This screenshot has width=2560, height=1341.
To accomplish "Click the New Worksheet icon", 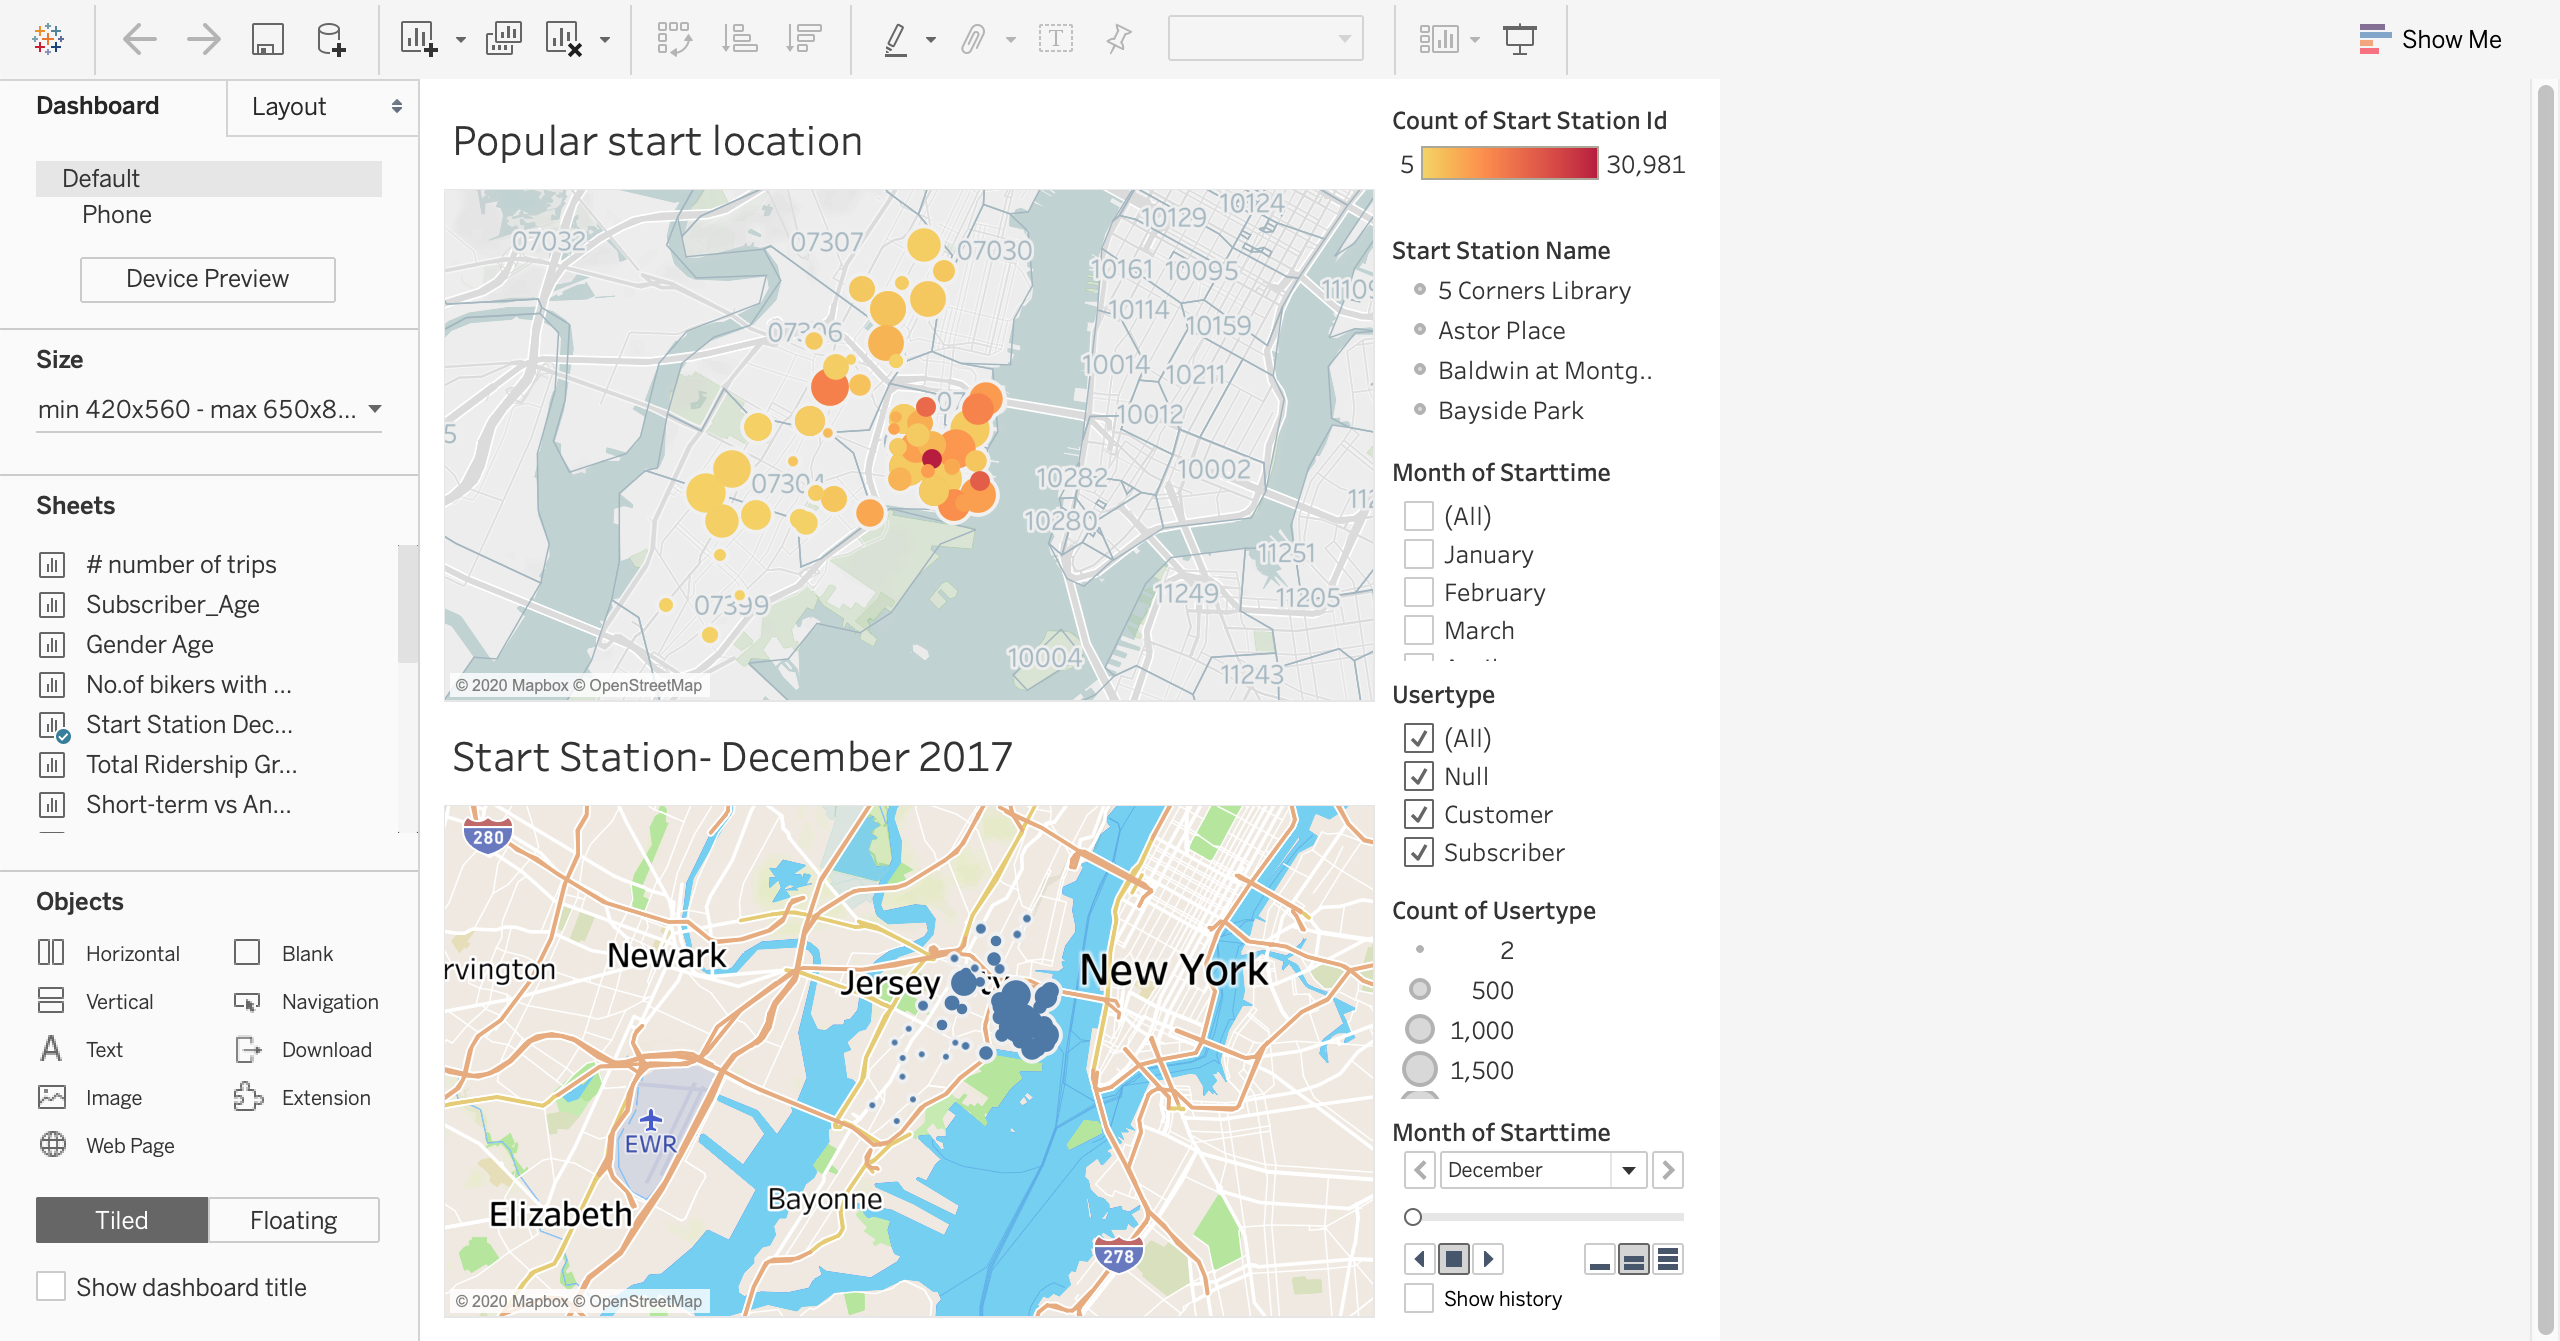I will click(x=418, y=40).
